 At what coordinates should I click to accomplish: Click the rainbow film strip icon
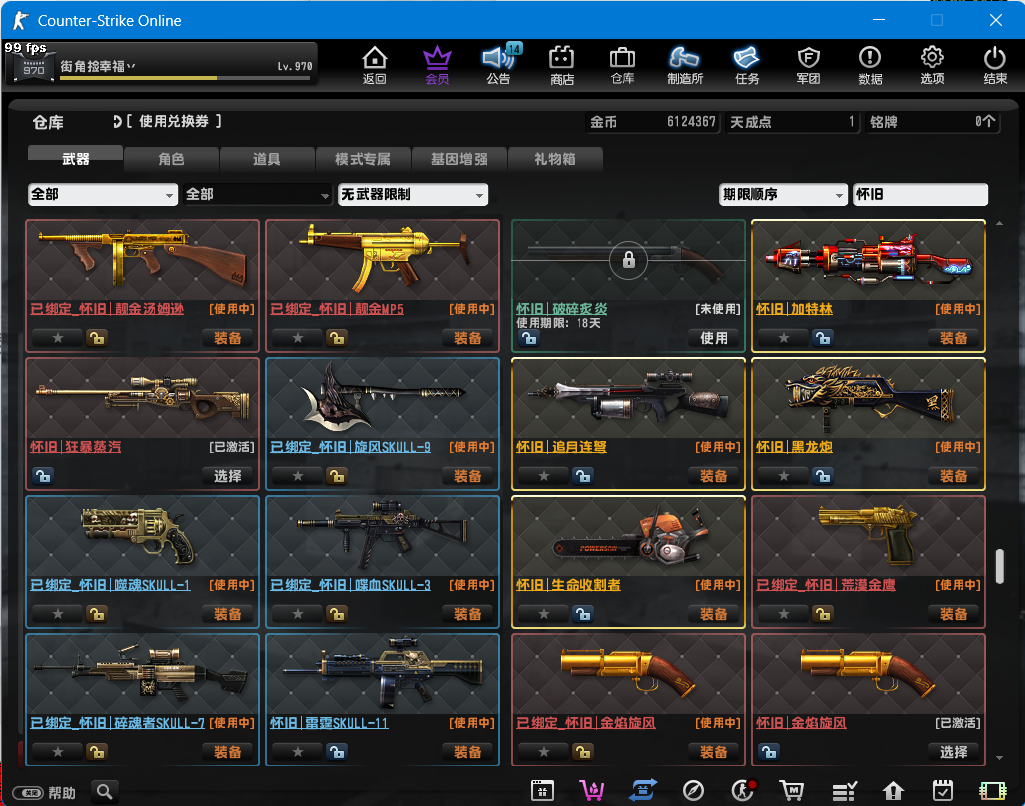tap(992, 790)
